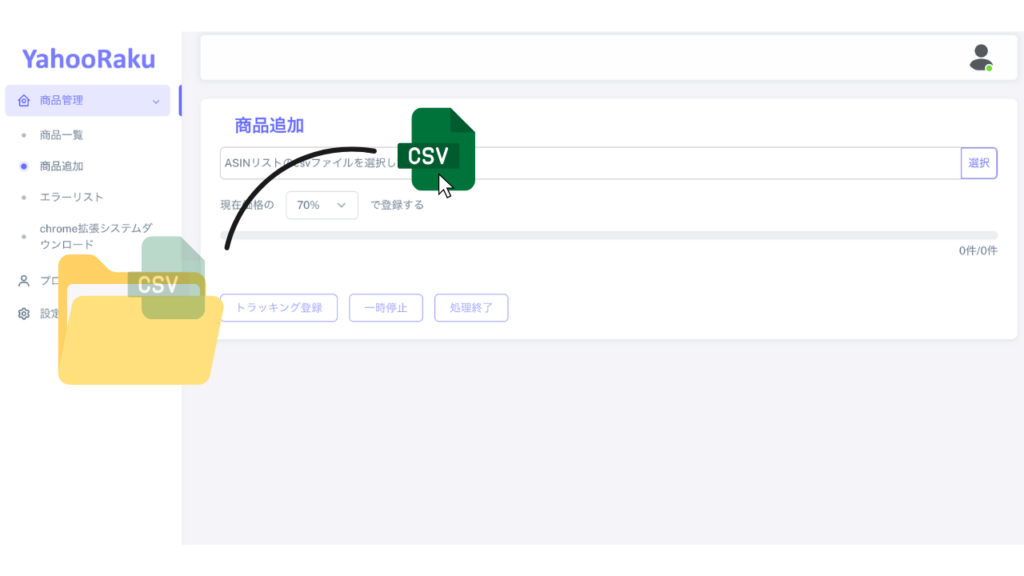Click the person icon in sidebar
Viewport: 1024px width, 576px height.
pos(24,281)
